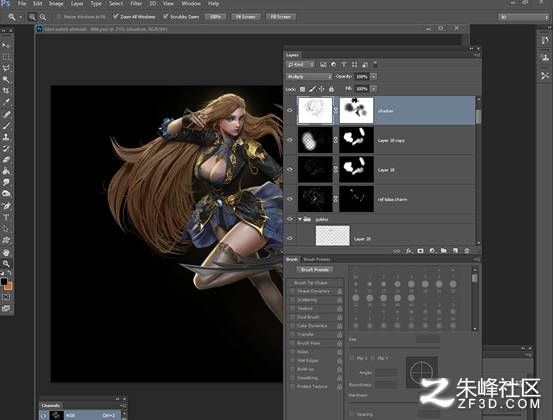Enable Texture checkbox in Brush panel
The height and width of the screenshot is (420, 553).
292,309
